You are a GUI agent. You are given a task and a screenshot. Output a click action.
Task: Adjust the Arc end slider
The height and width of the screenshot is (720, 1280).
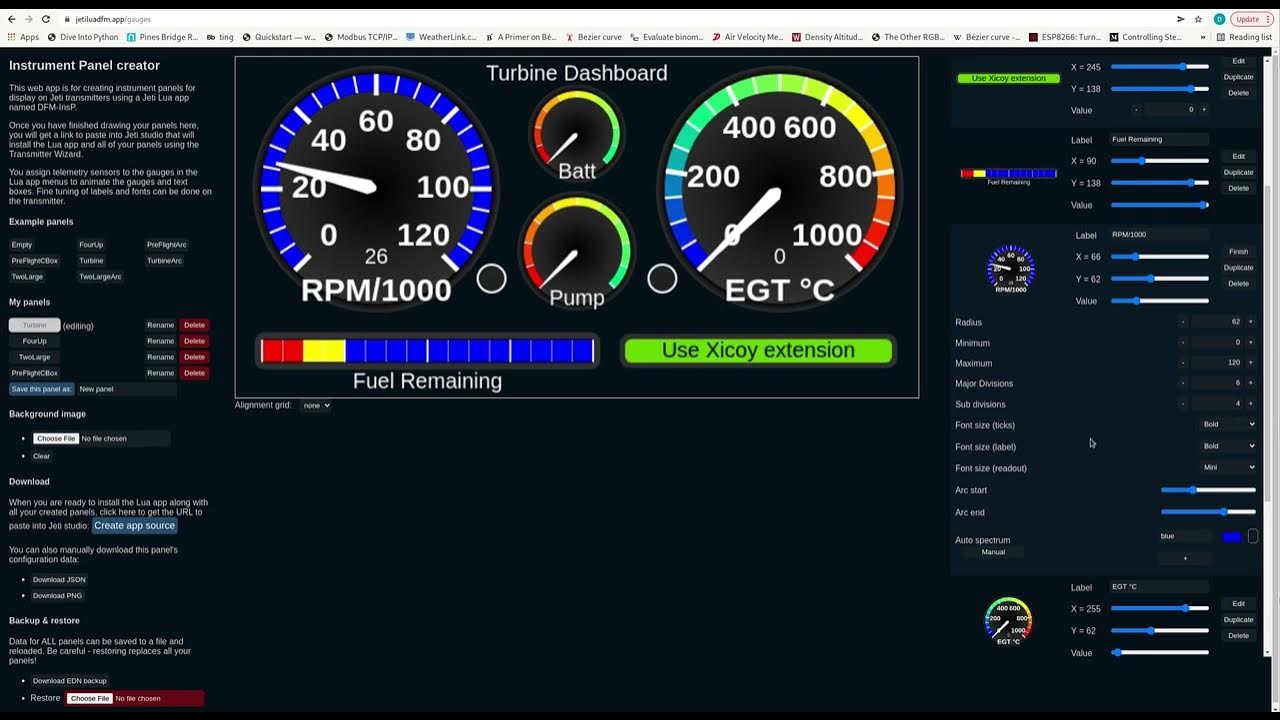click(x=1208, y=512)
